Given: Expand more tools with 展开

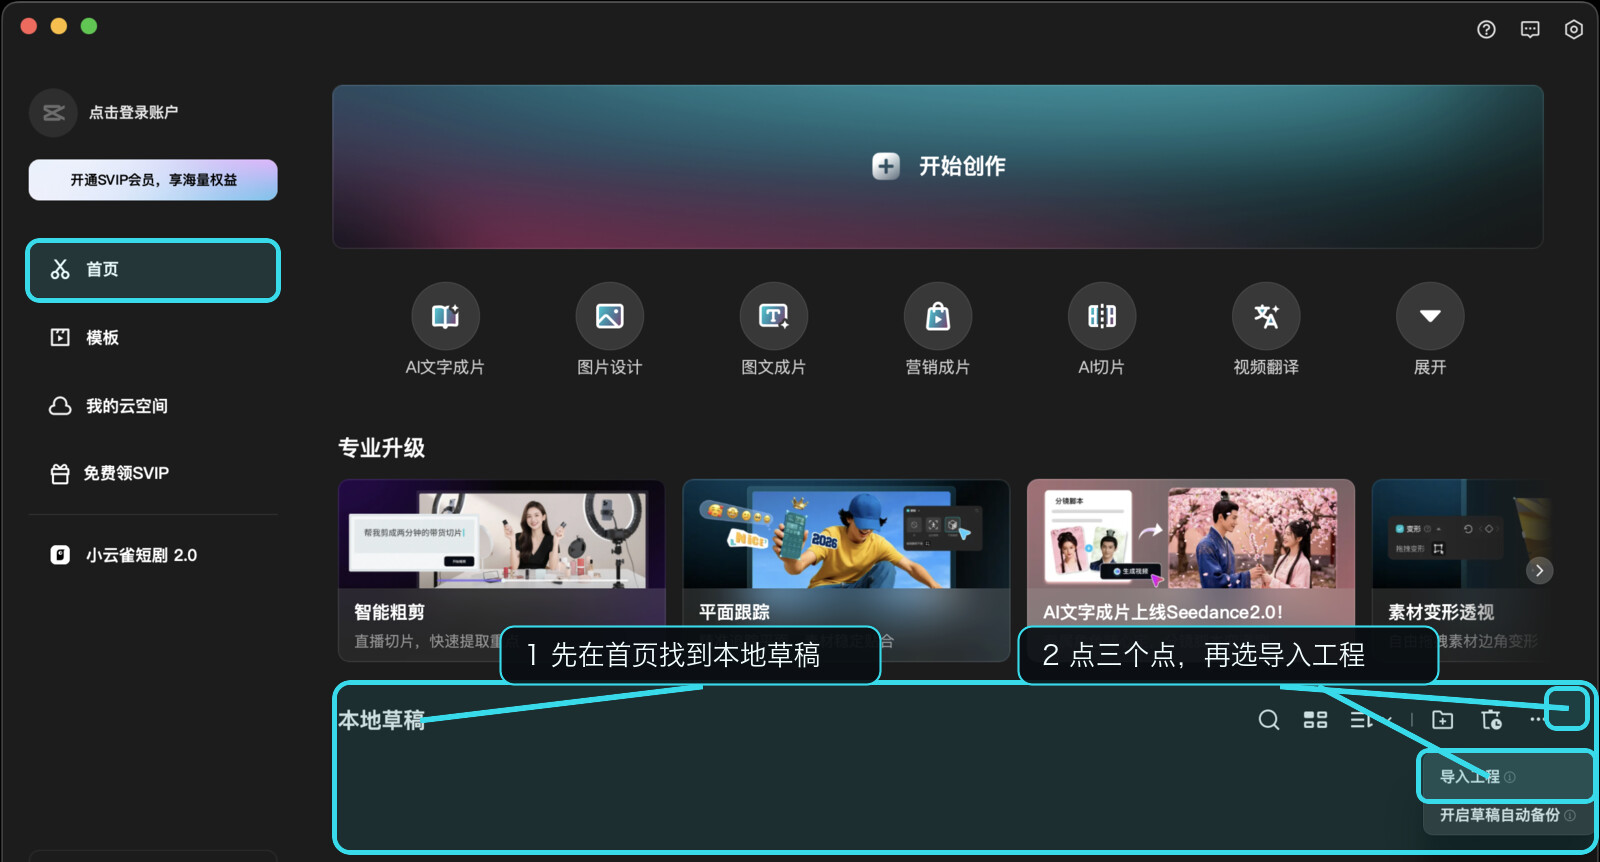Looking at the screenshot, I should coord(1430,329).
